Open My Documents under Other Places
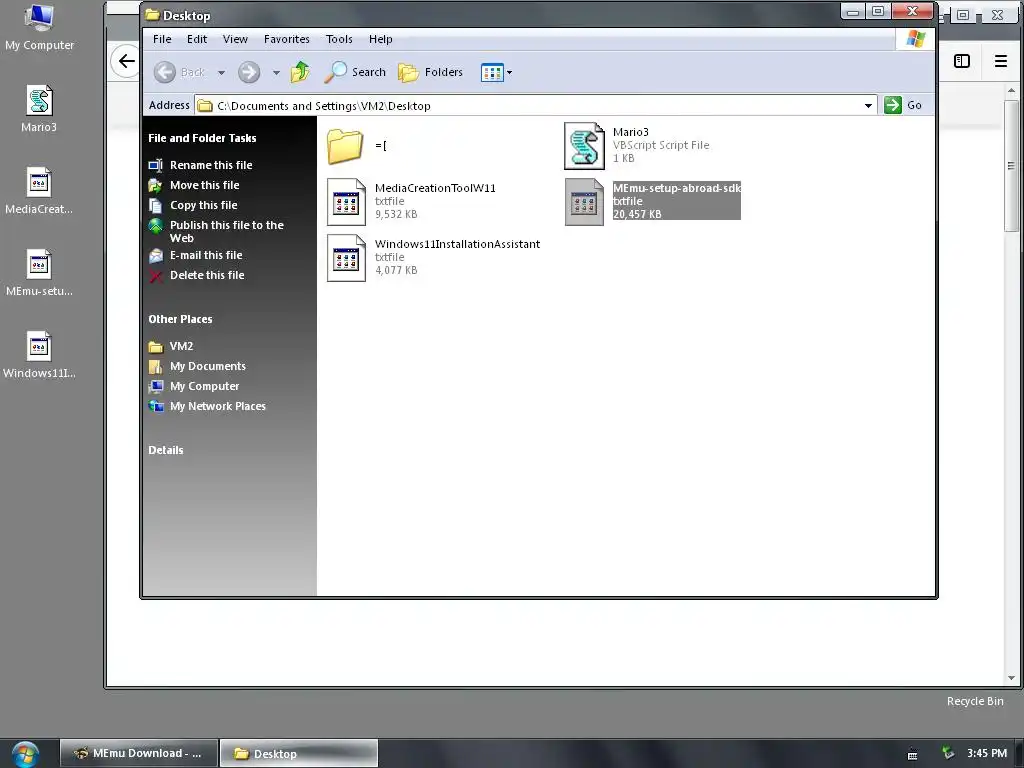1024x768 pixels. [208, 366]
